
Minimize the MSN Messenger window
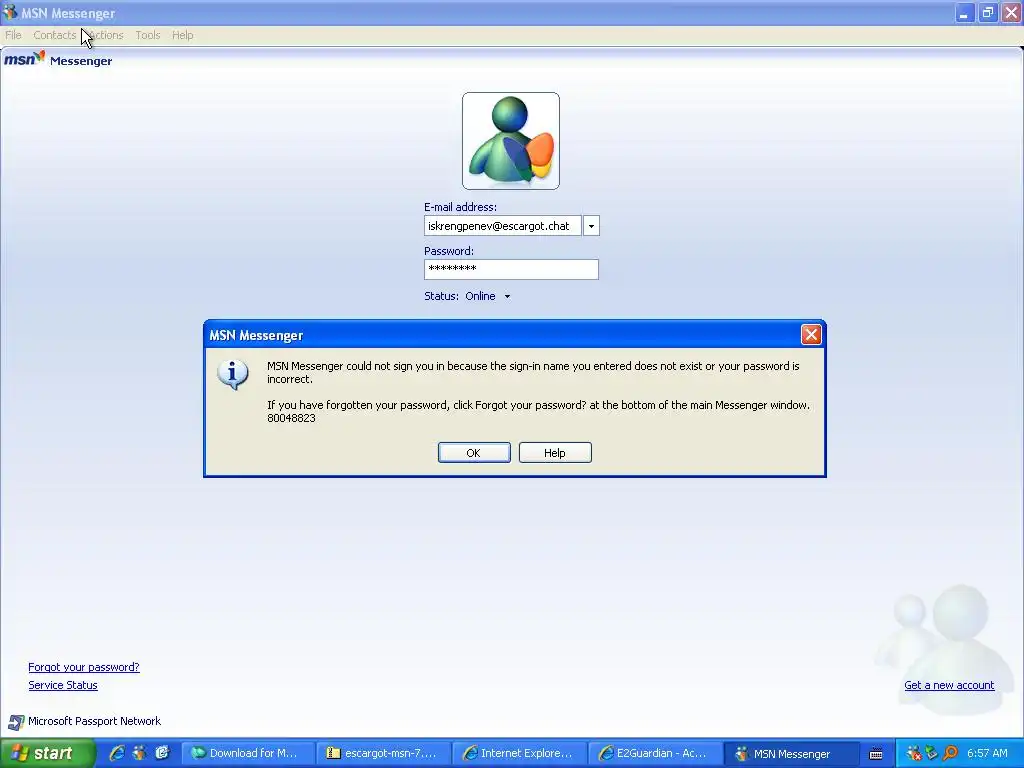coord(964,13)
